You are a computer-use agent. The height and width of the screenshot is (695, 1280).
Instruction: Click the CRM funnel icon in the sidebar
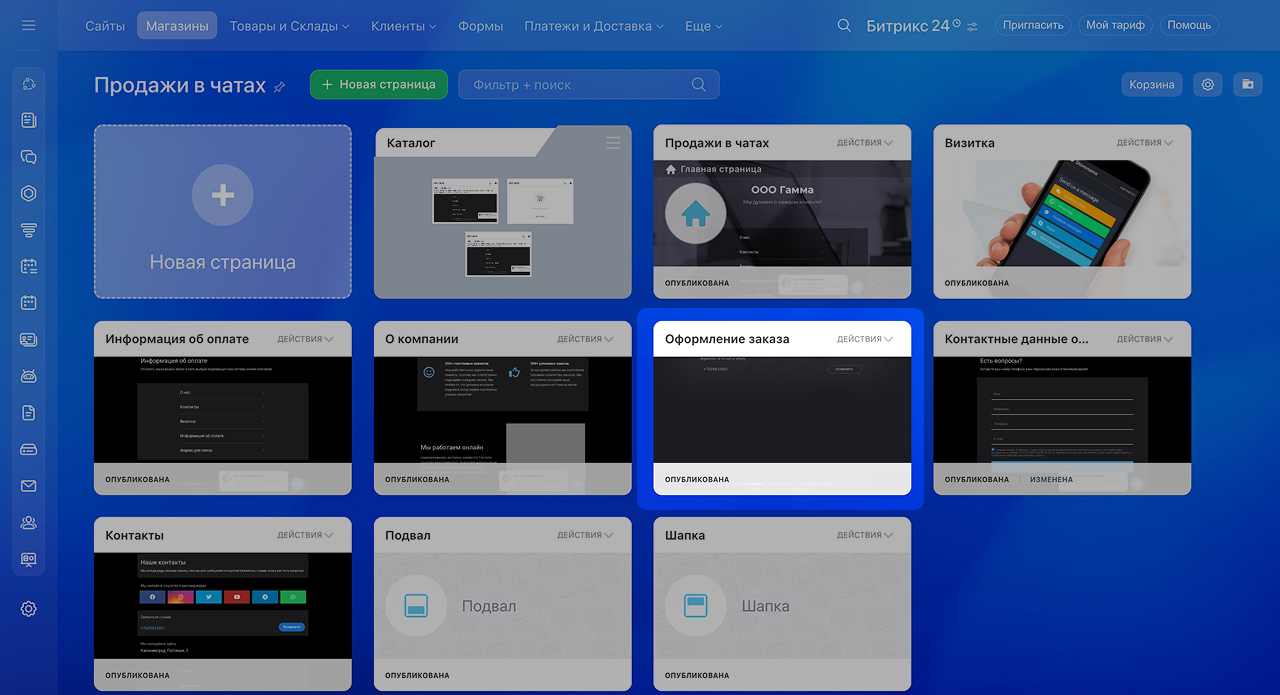tap(28, 230)
